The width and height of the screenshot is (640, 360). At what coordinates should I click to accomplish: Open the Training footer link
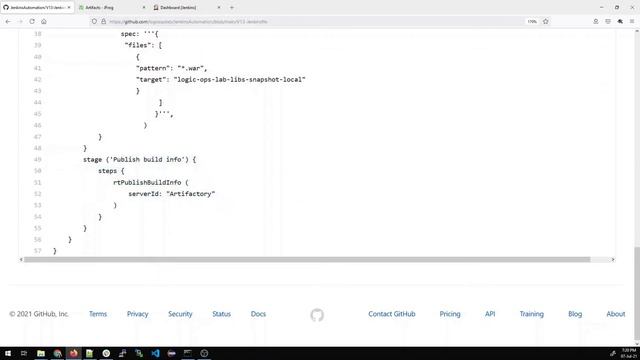click(x=531, y=314)
